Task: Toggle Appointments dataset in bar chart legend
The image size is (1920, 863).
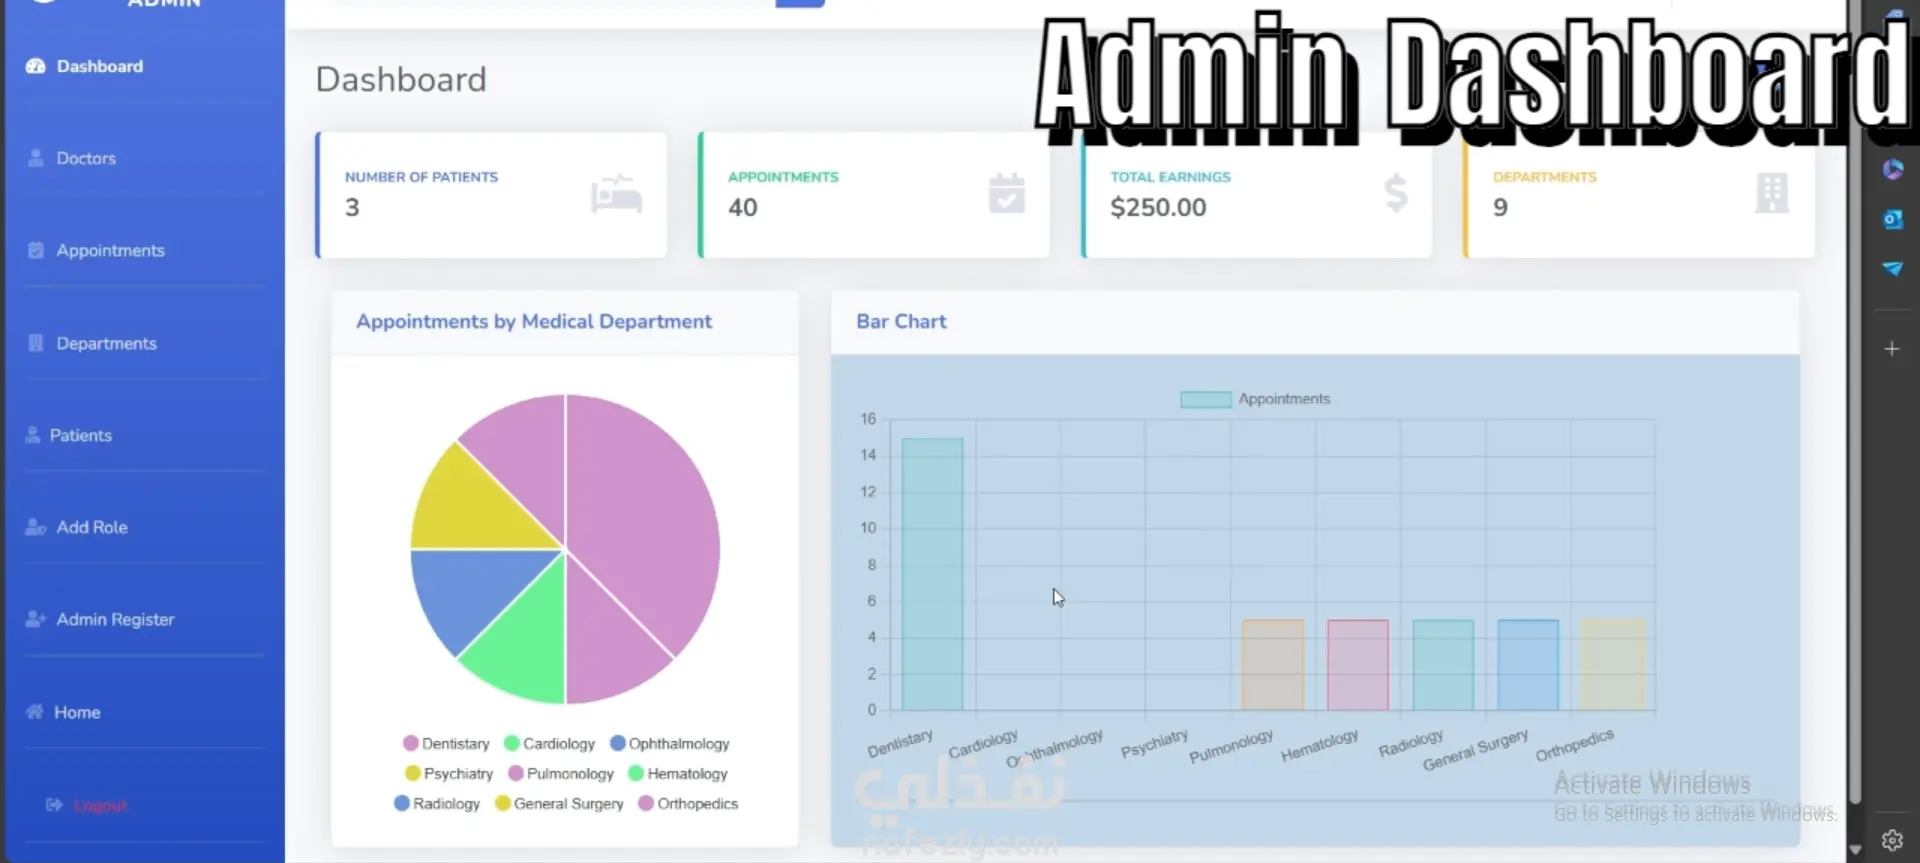Action: pos(1255,399)
